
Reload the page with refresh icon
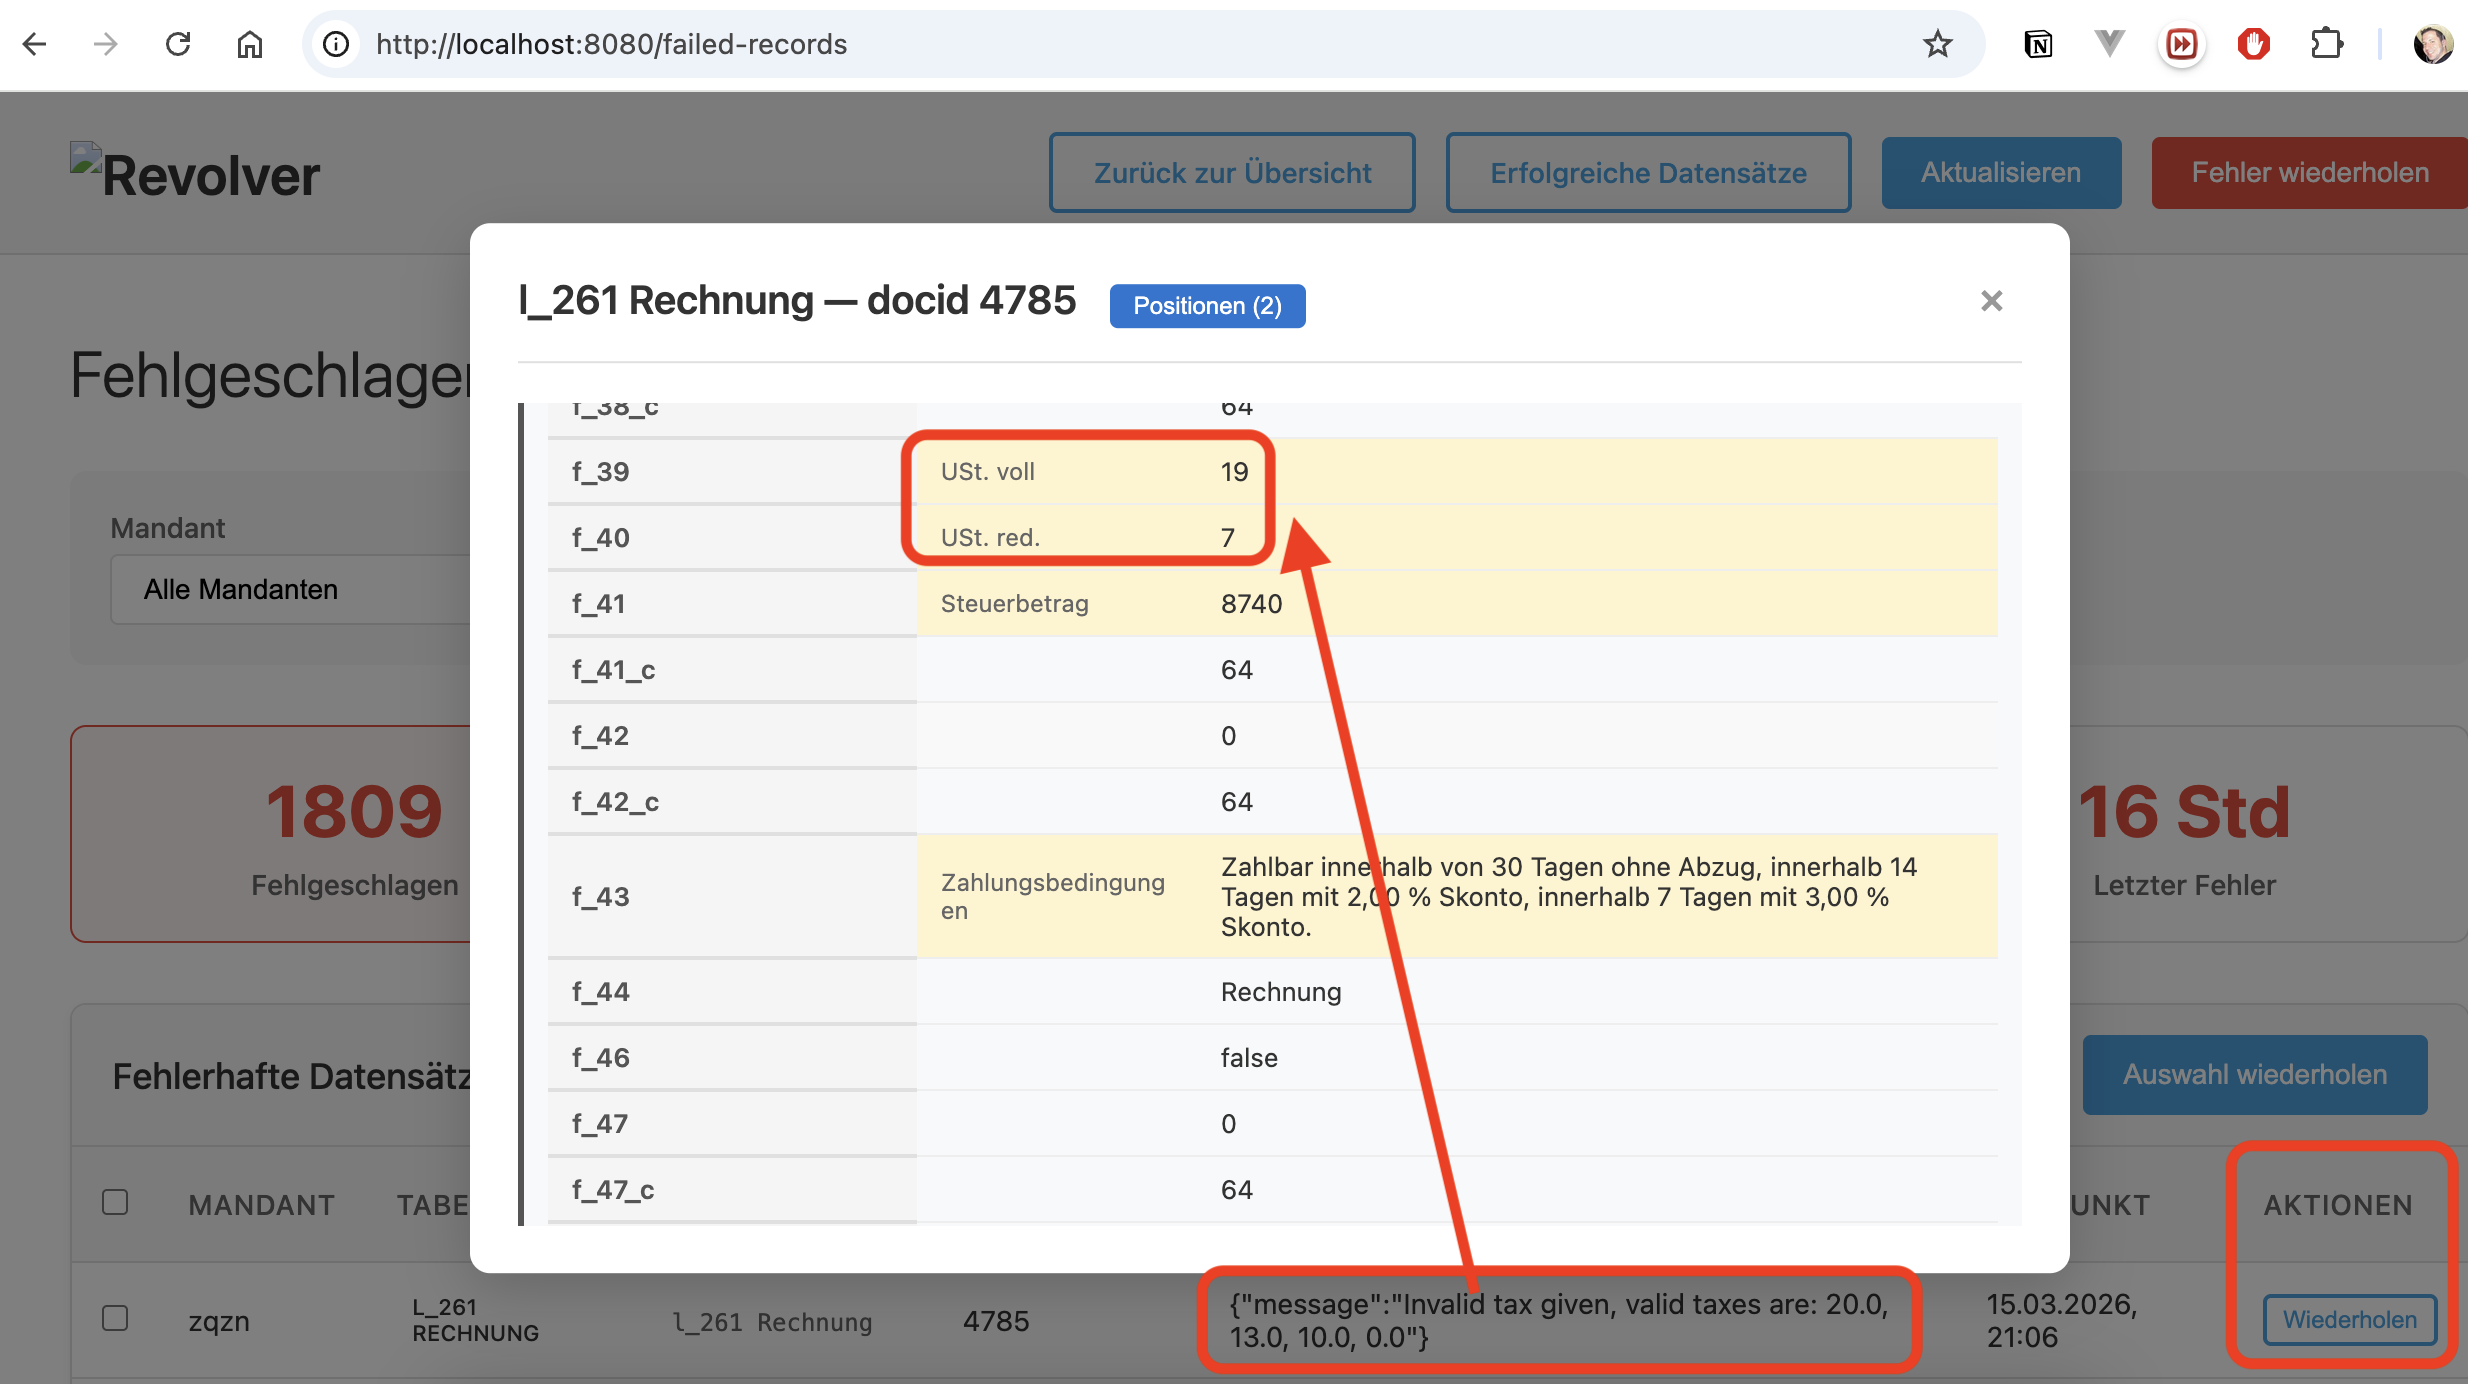(x=178, y=44)
